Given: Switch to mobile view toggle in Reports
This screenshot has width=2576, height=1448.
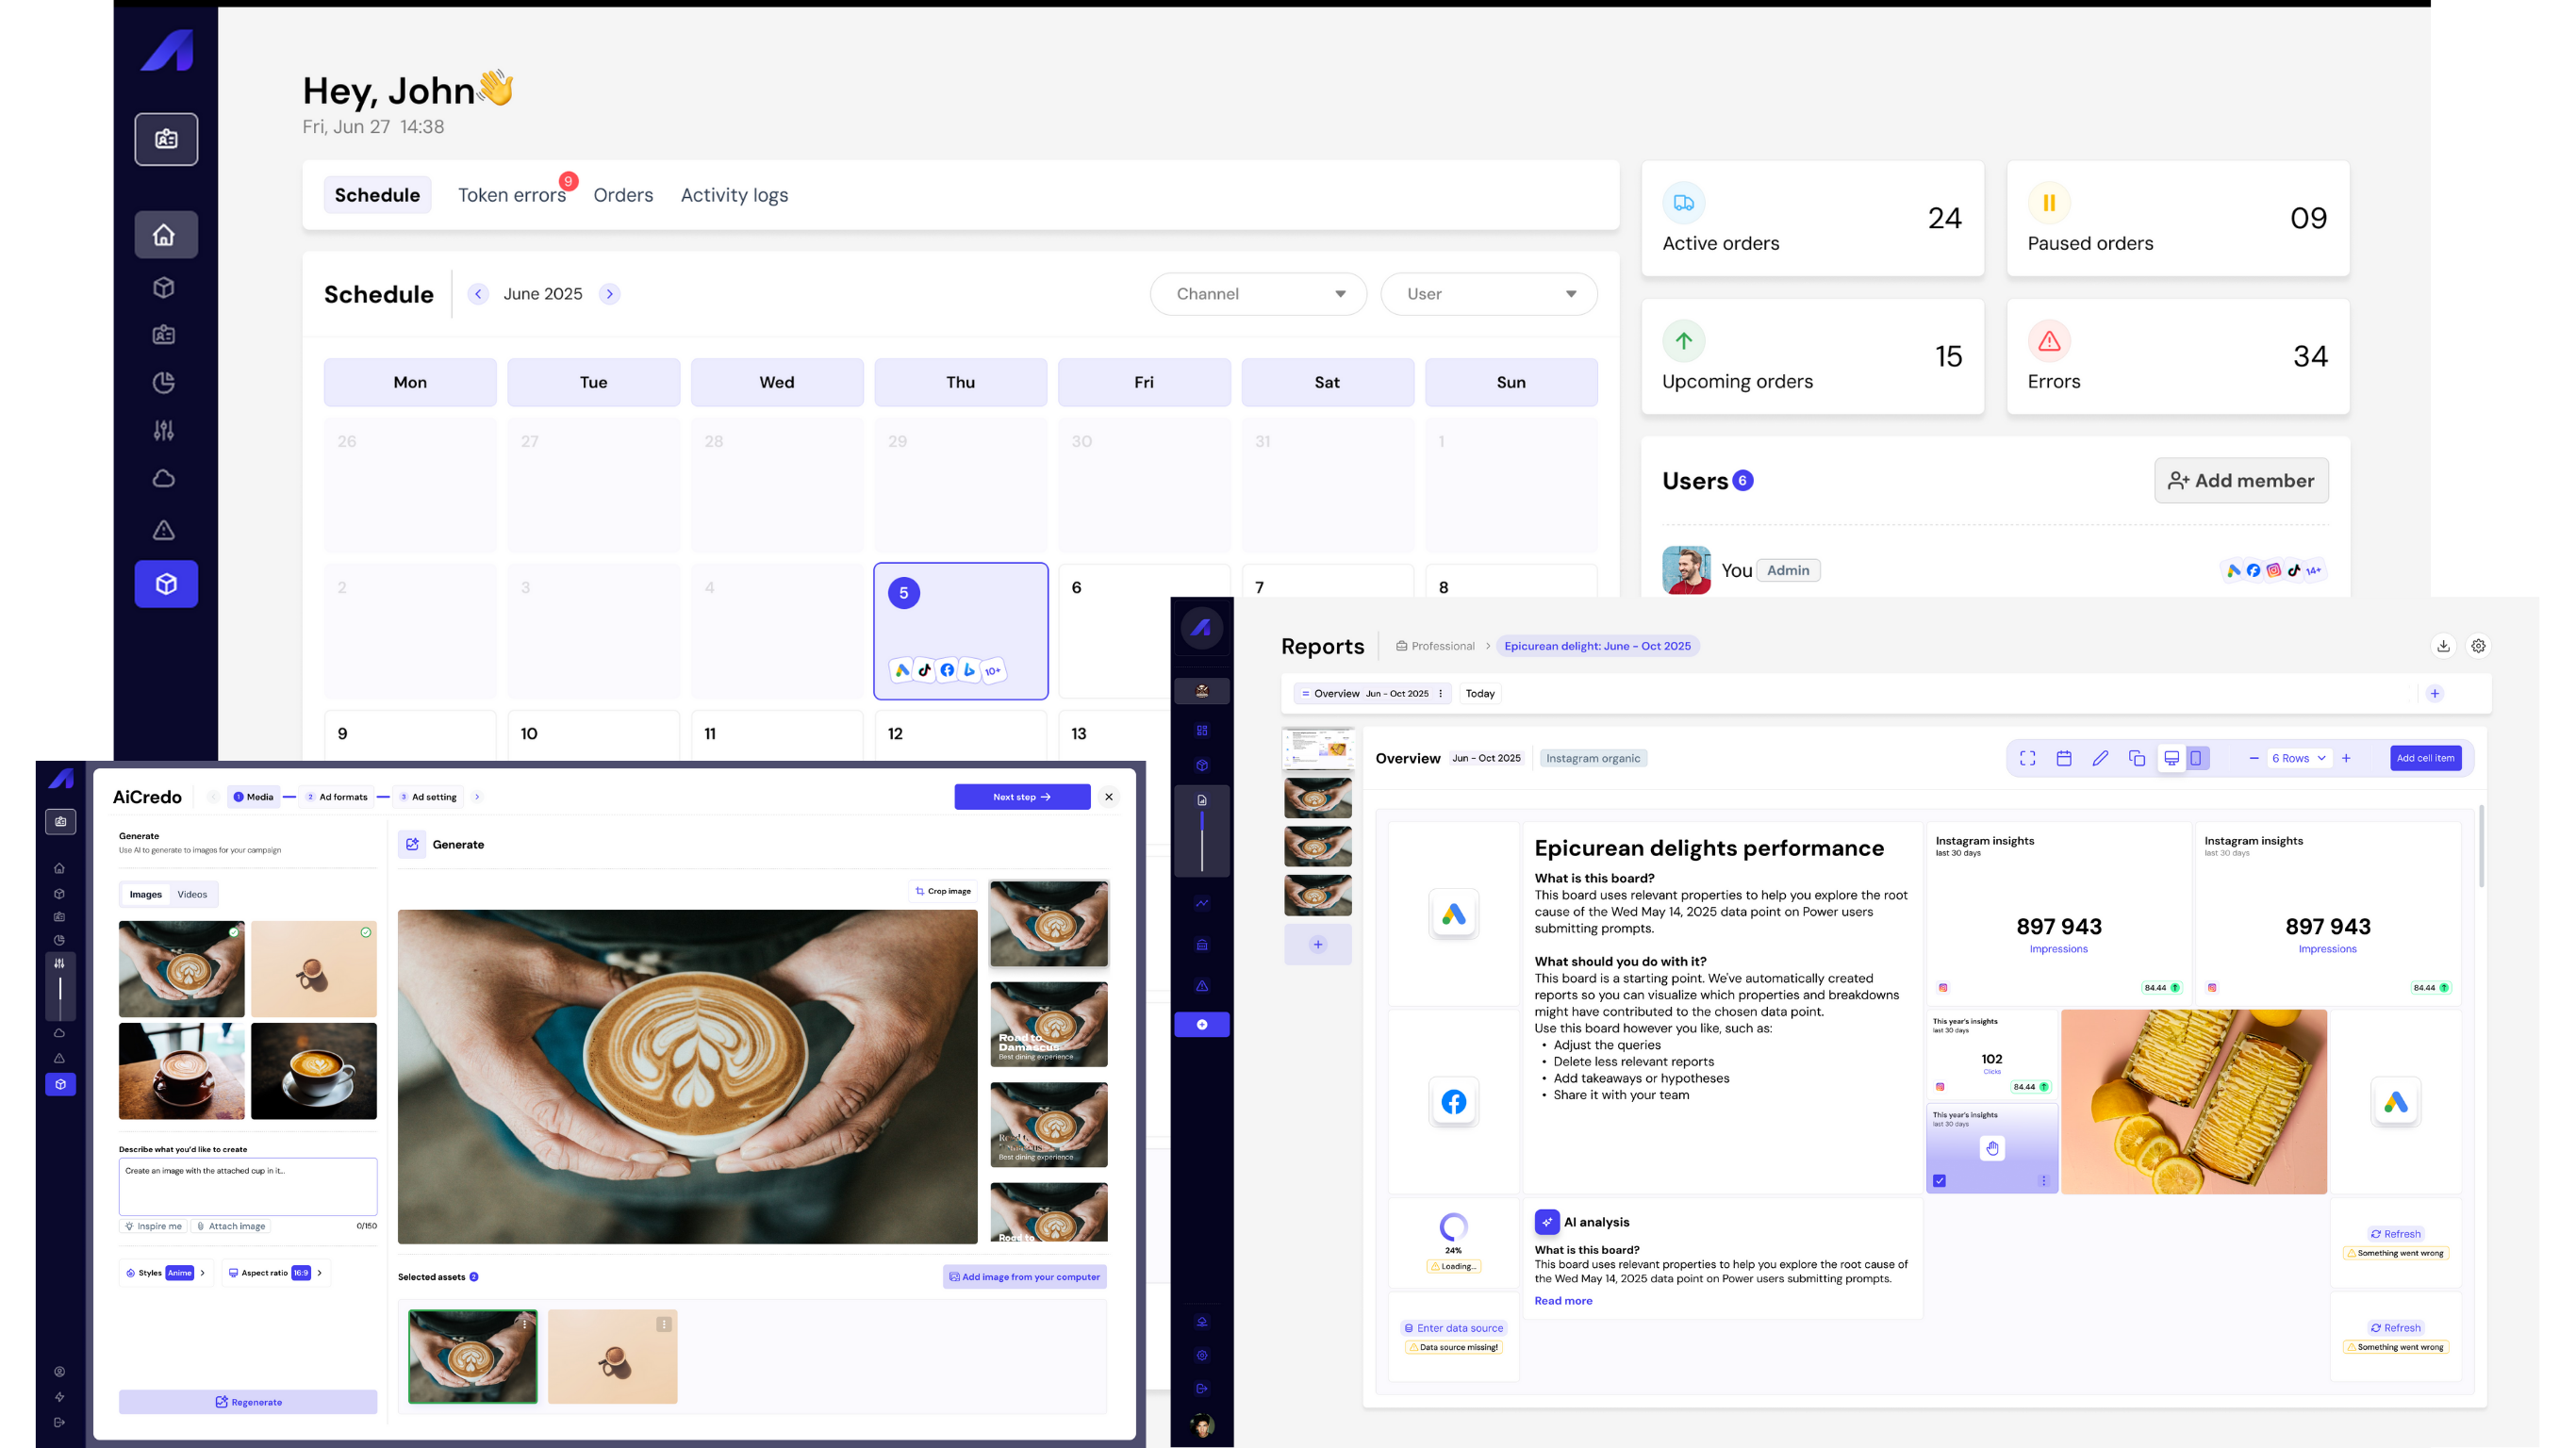Looking at the screenshot, I should click(2196, 758).
